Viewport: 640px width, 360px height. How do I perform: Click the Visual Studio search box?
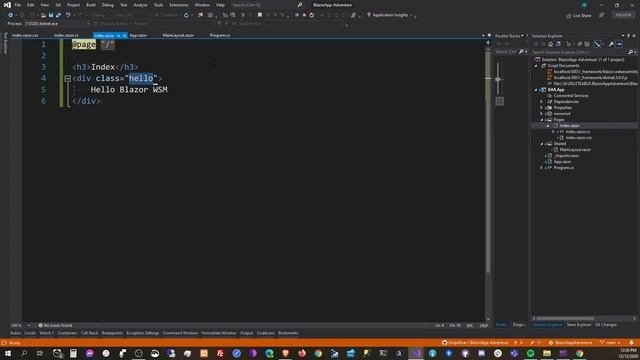click(x=267, y=5)
